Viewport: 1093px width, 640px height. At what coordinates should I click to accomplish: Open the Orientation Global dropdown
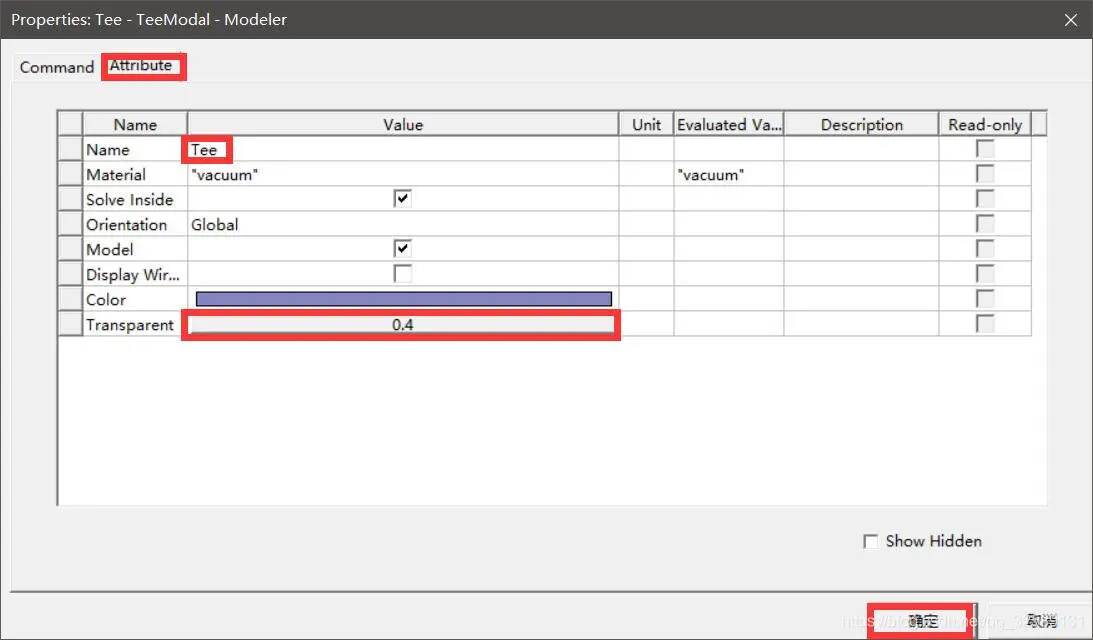(402, 224)
